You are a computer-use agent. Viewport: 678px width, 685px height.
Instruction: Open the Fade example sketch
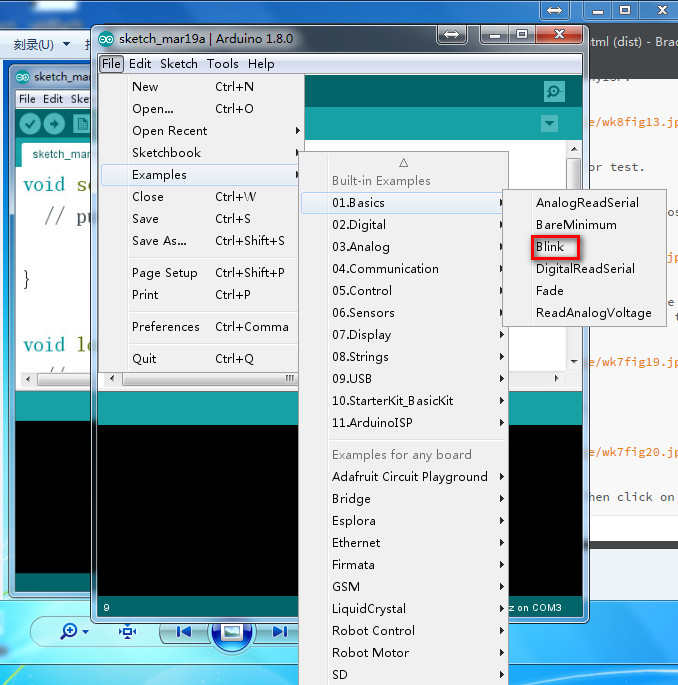pyautogui.click(x=585, y=291)
